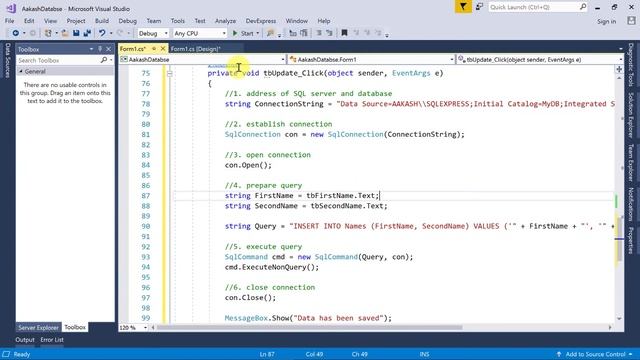Click the Add to Source Control arrow icon
The height and width of the screenshot is (360, 640).
pyautogui.click(x=559, y=354)
